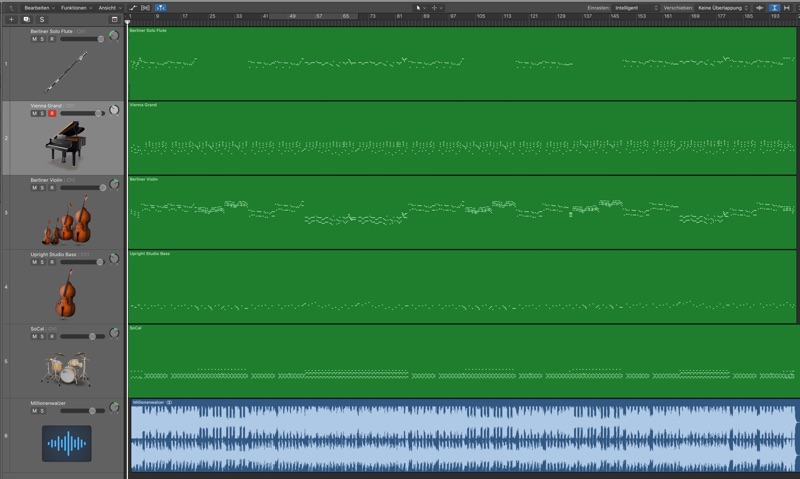This screenshot has height=479, width=800.
Task: Click the Upright Studio Bass volume slider
Action: pos(82,262)
